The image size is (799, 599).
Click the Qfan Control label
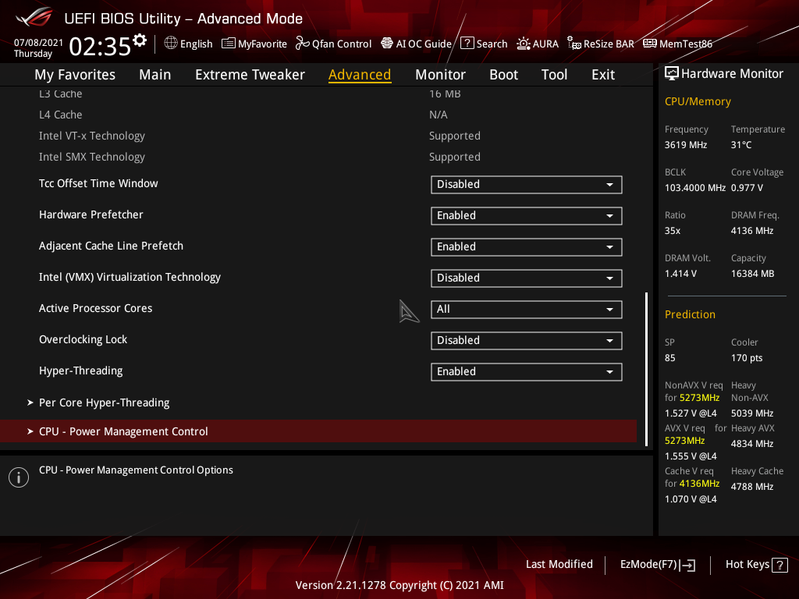click(342, 44)
